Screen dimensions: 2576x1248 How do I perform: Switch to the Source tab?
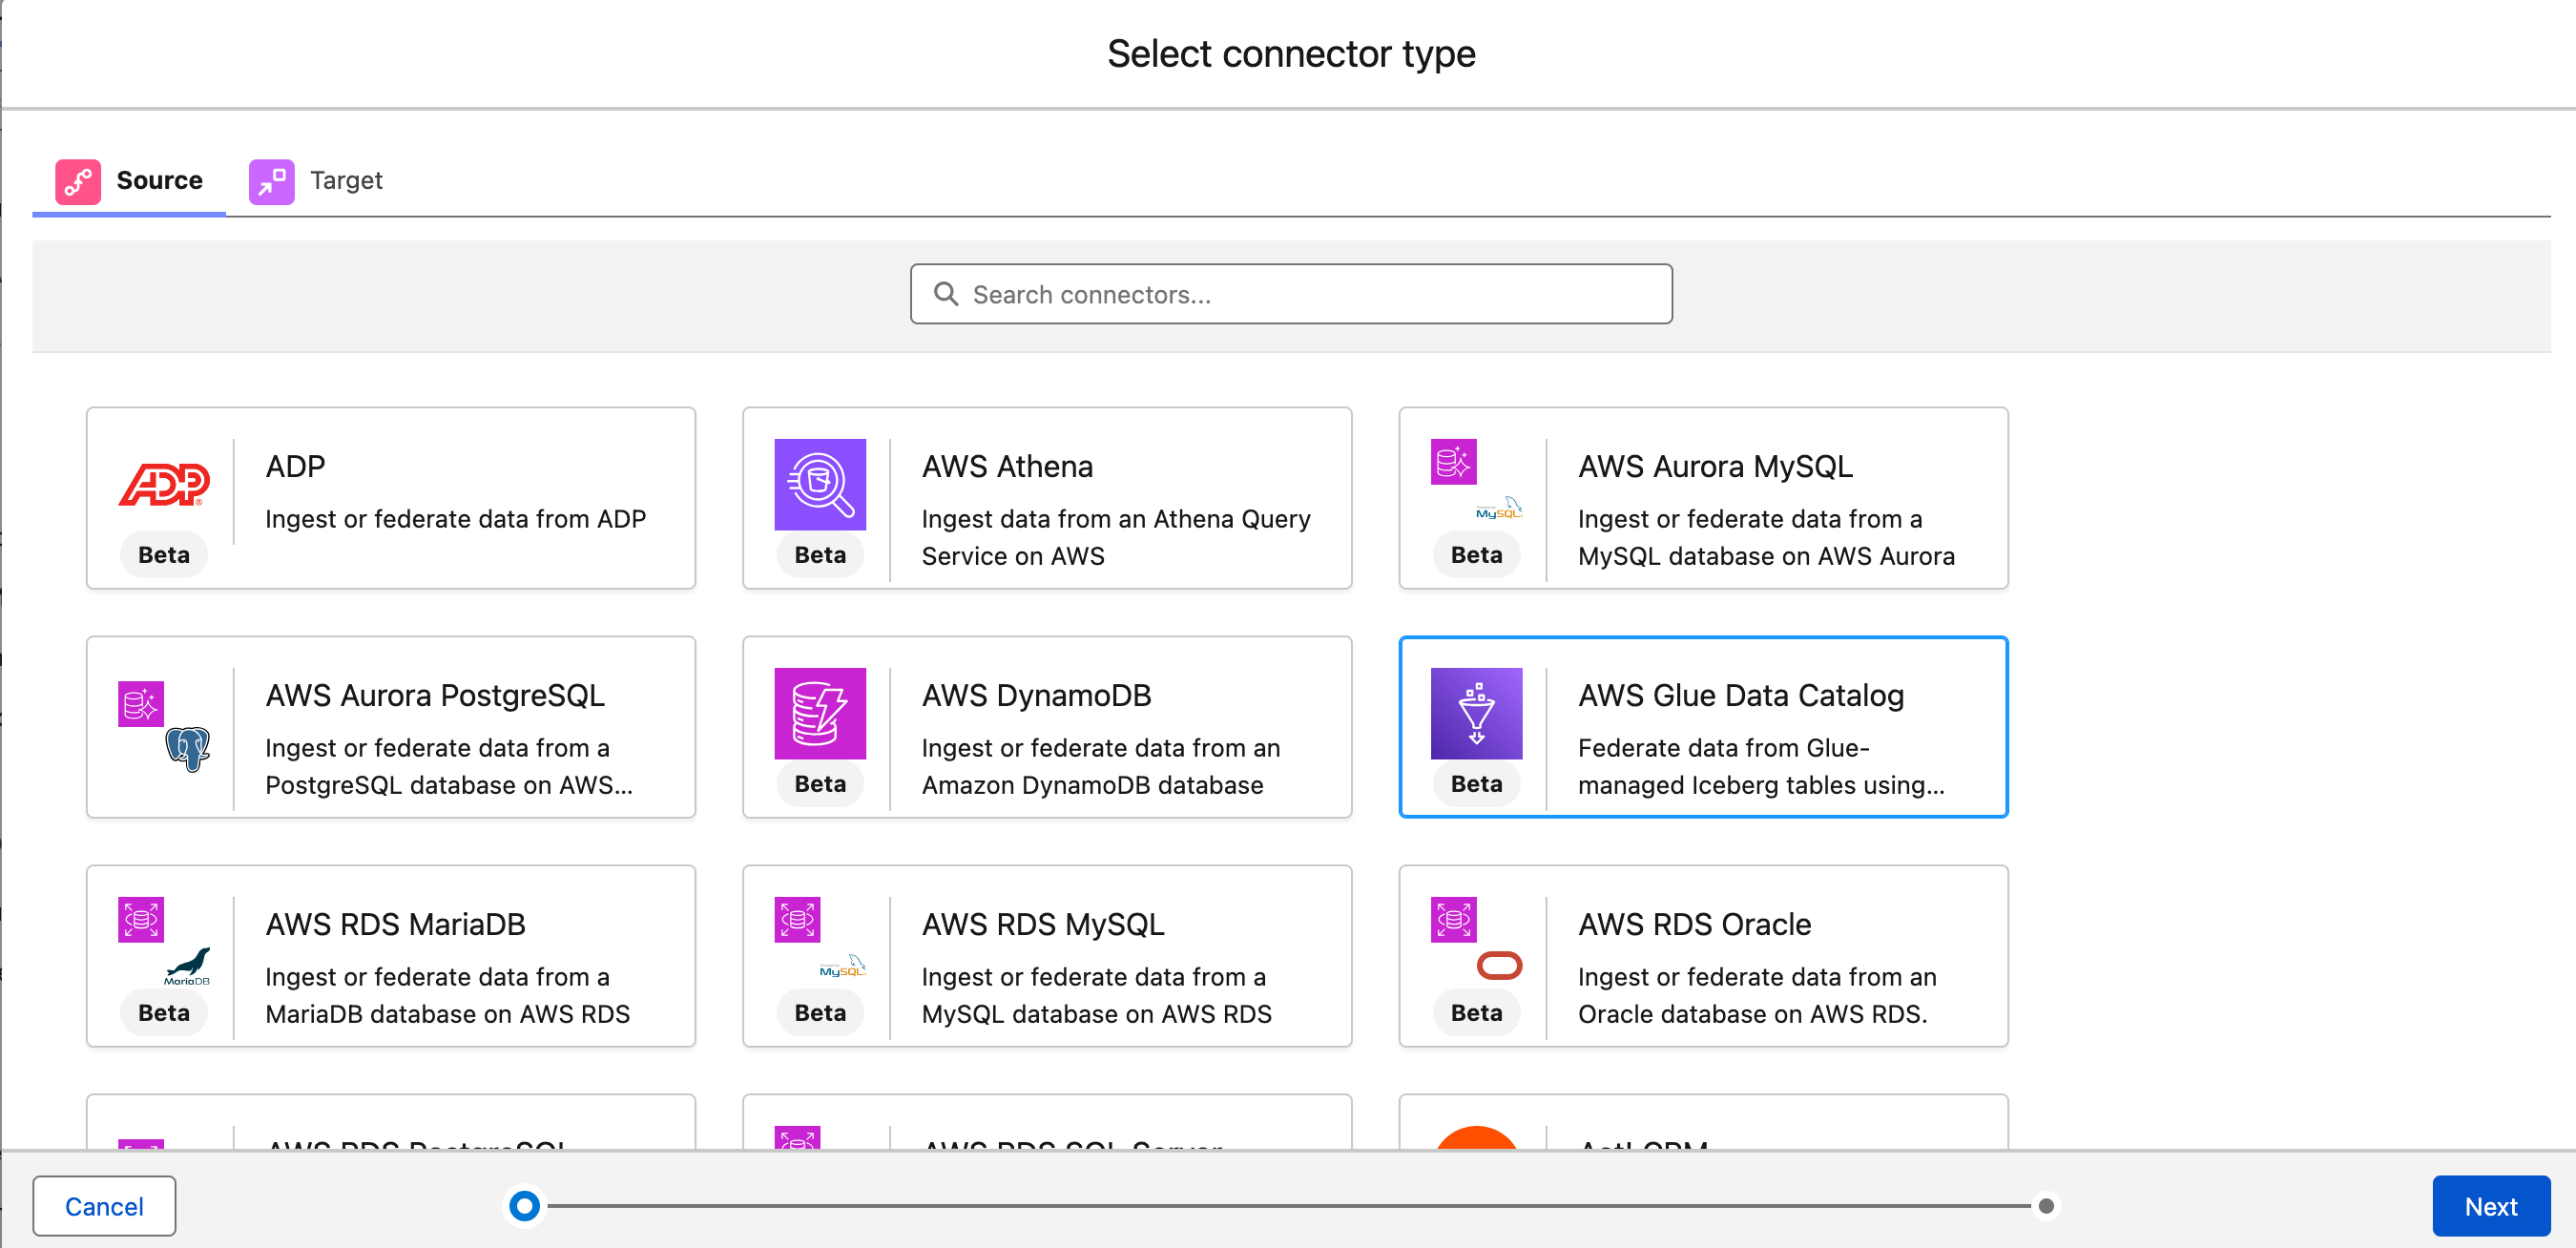tap(129, 181)
